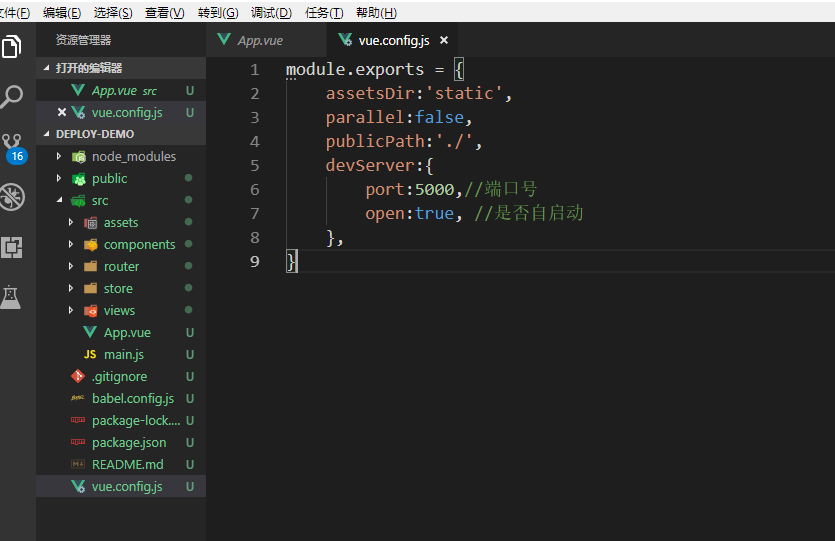The height and width of the screenshot is (541, 835).
Task: Click the src folder icon
Action: click(x=78, y=201)
